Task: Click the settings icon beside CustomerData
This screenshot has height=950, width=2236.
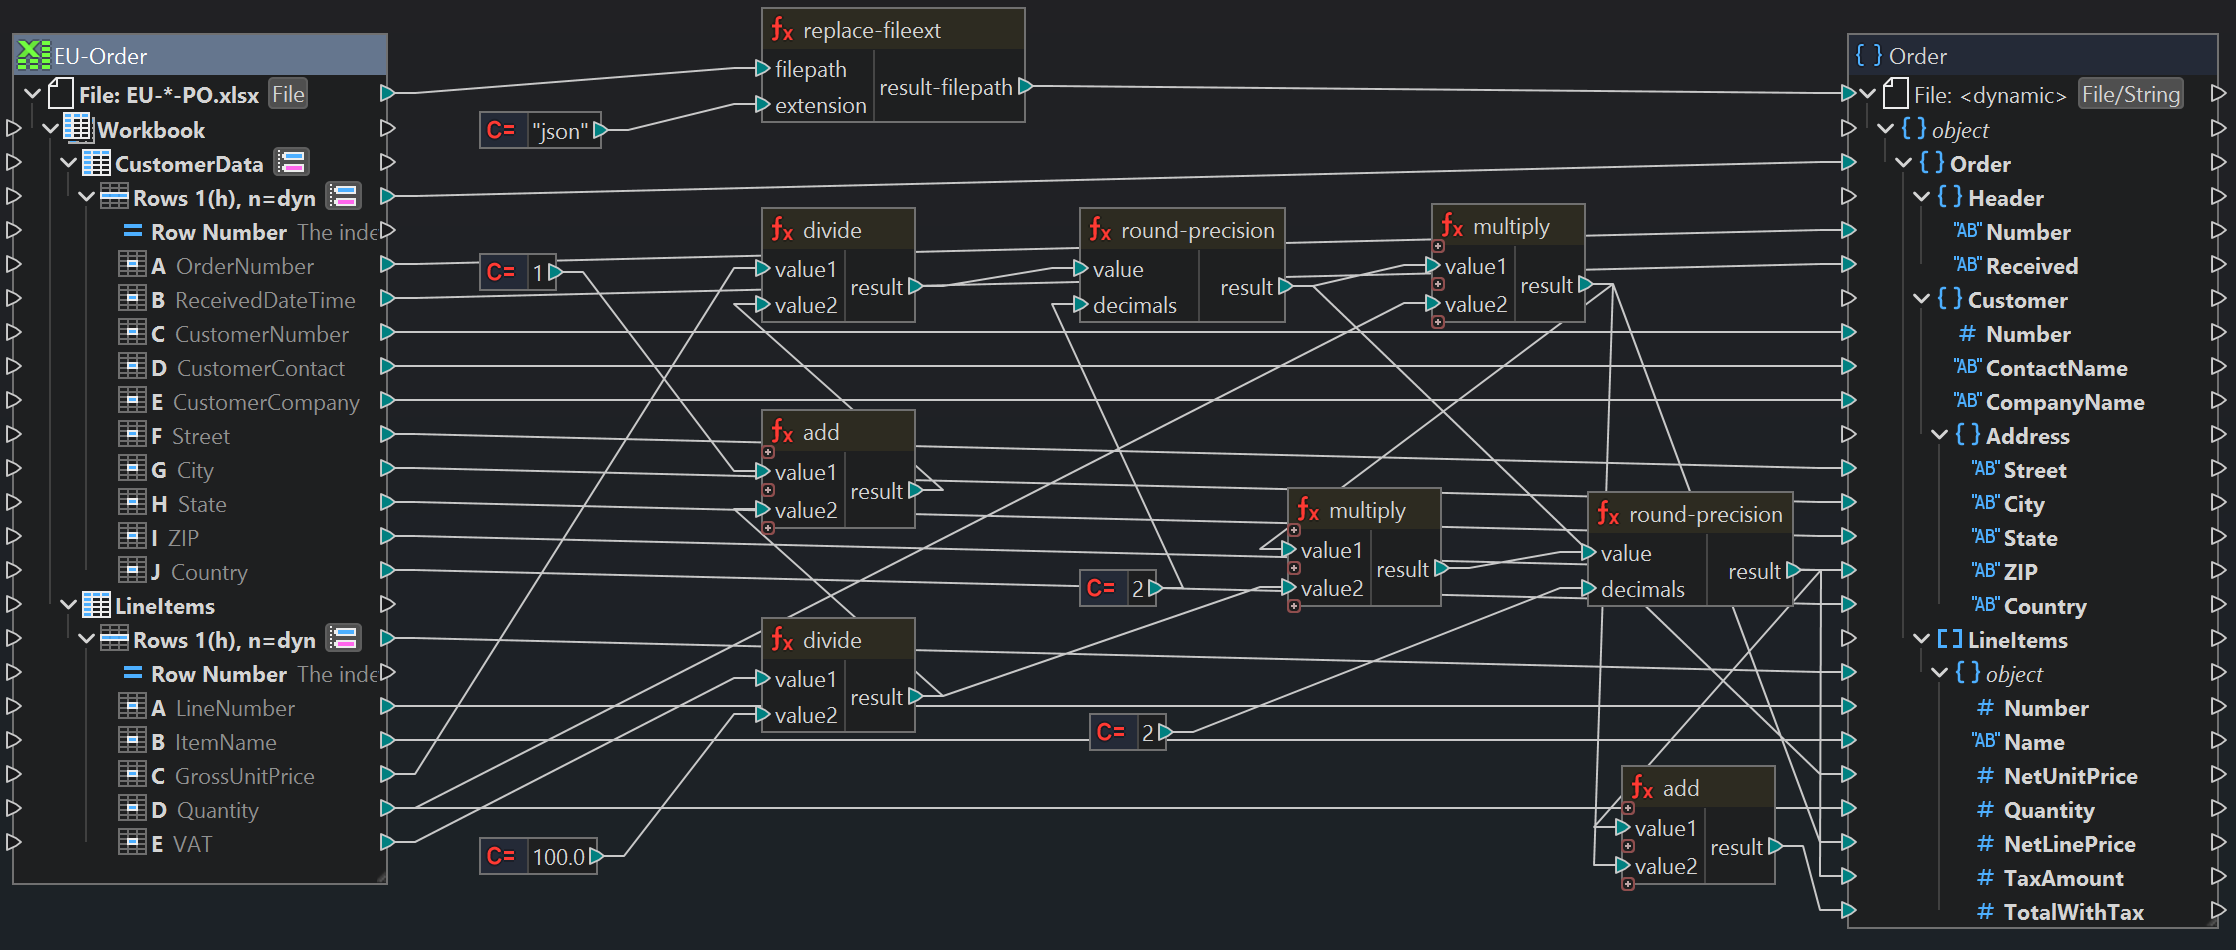Action: [292, 163]
